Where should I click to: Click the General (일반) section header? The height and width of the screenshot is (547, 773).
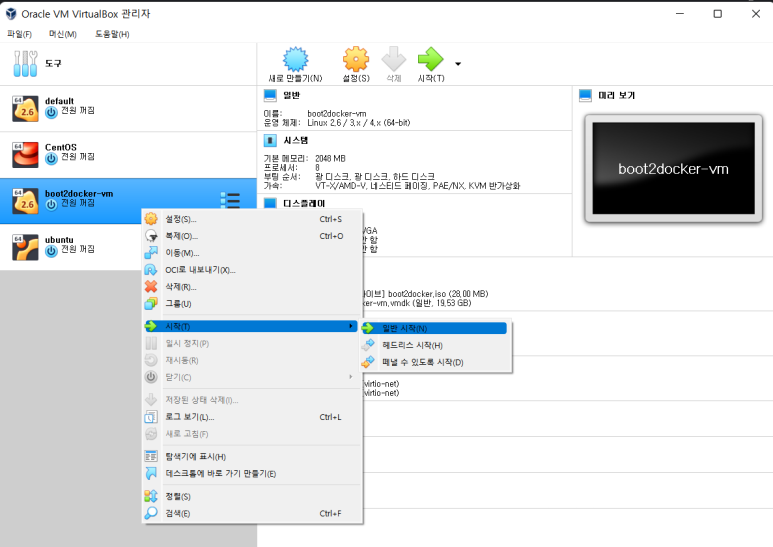(x=291, y=95)
